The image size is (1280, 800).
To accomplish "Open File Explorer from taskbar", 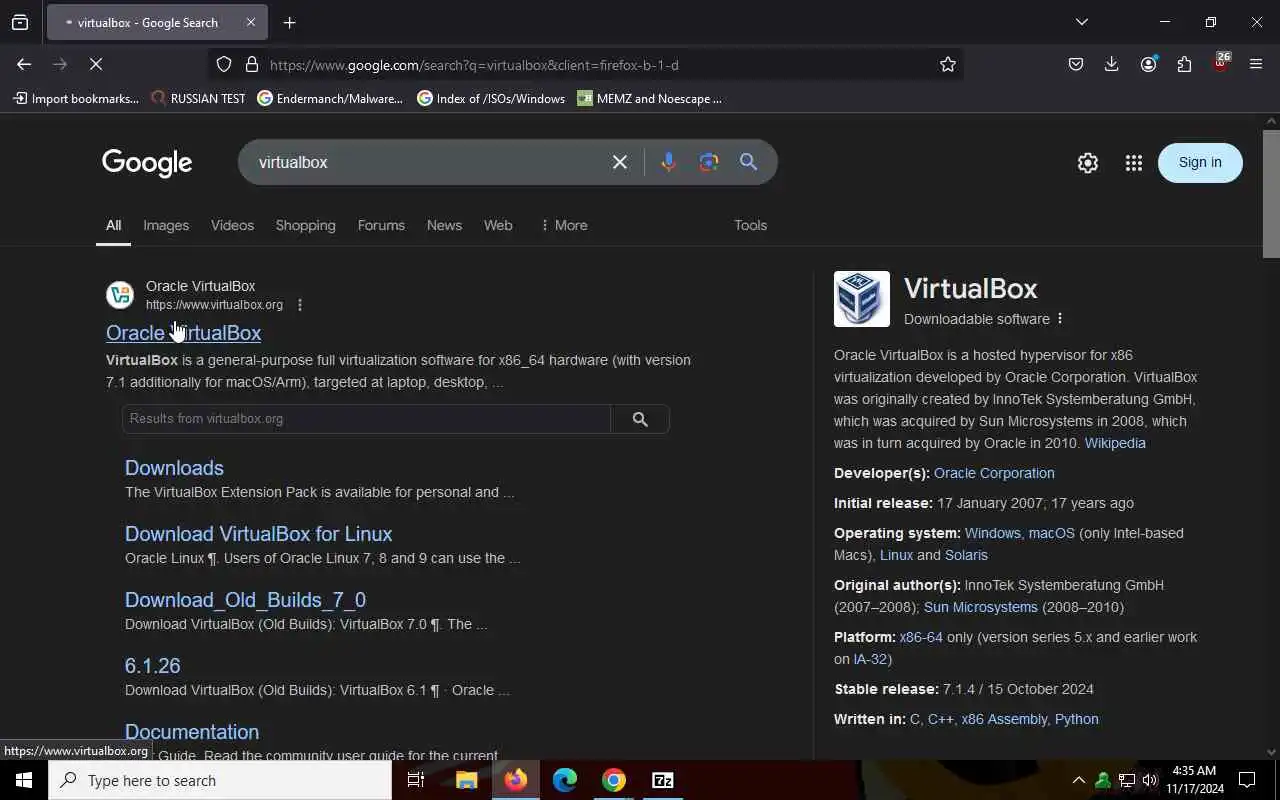I will point(467,780).
